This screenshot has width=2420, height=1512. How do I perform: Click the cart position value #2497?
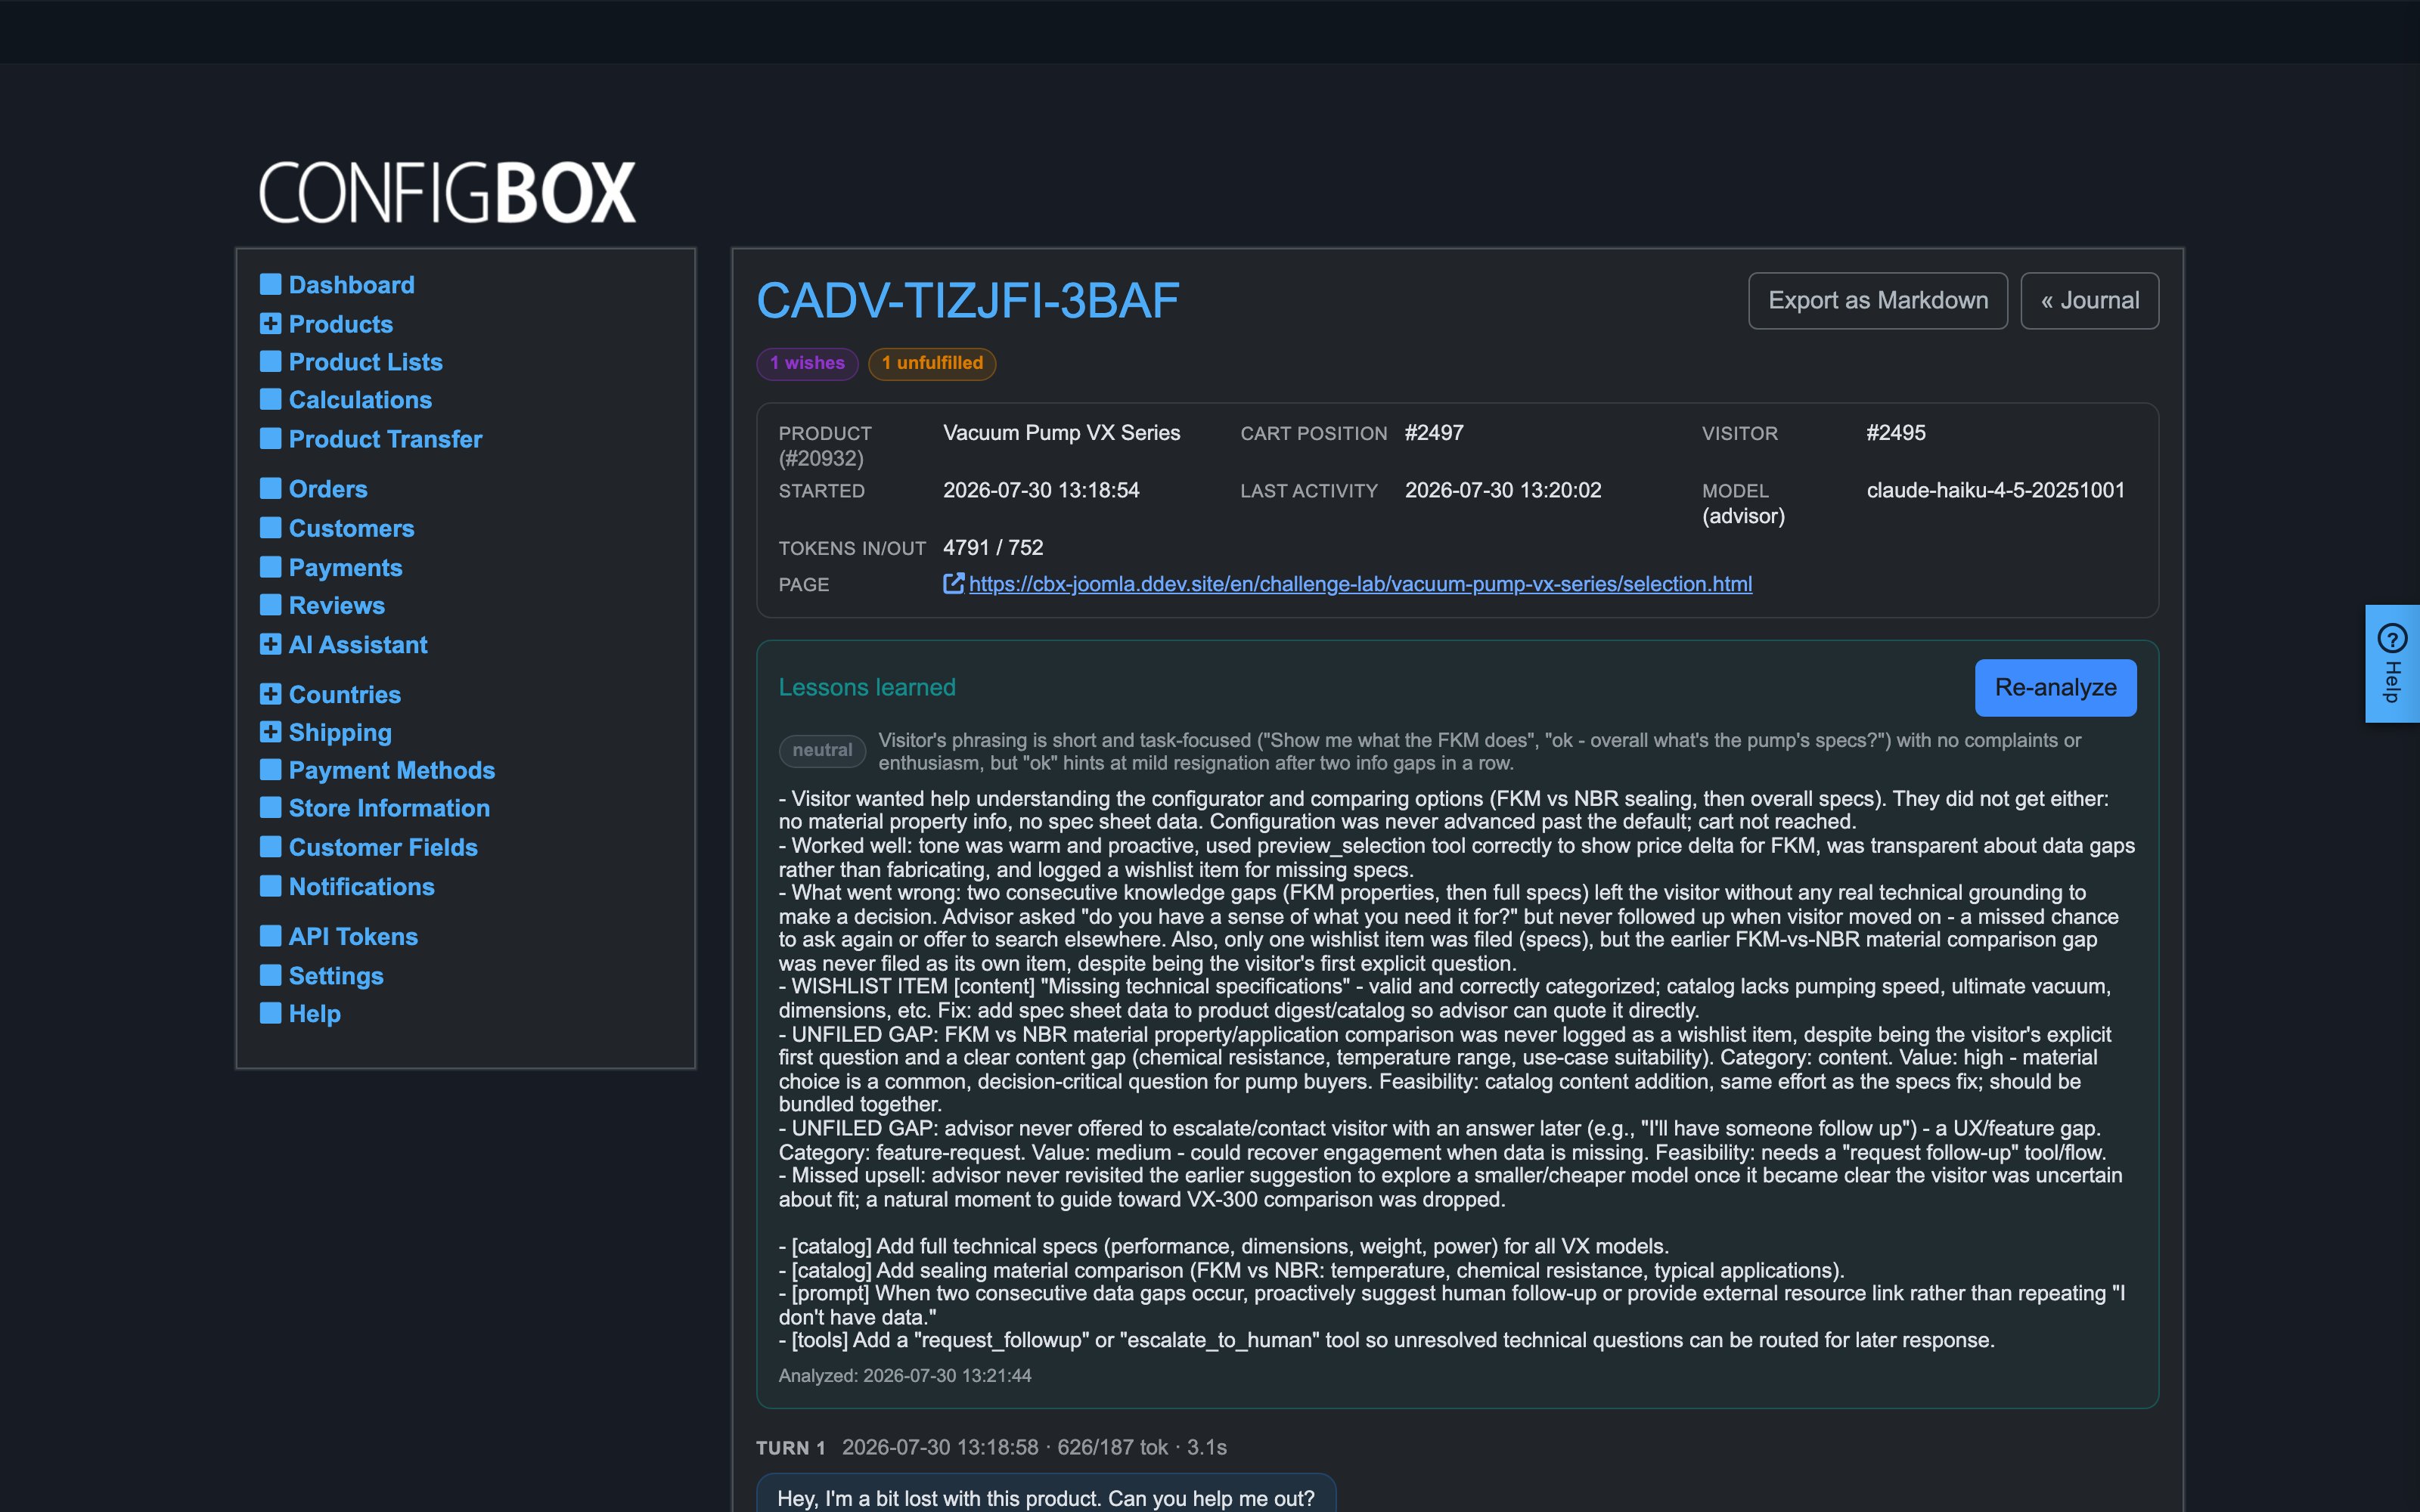(x=1434, y=433)
